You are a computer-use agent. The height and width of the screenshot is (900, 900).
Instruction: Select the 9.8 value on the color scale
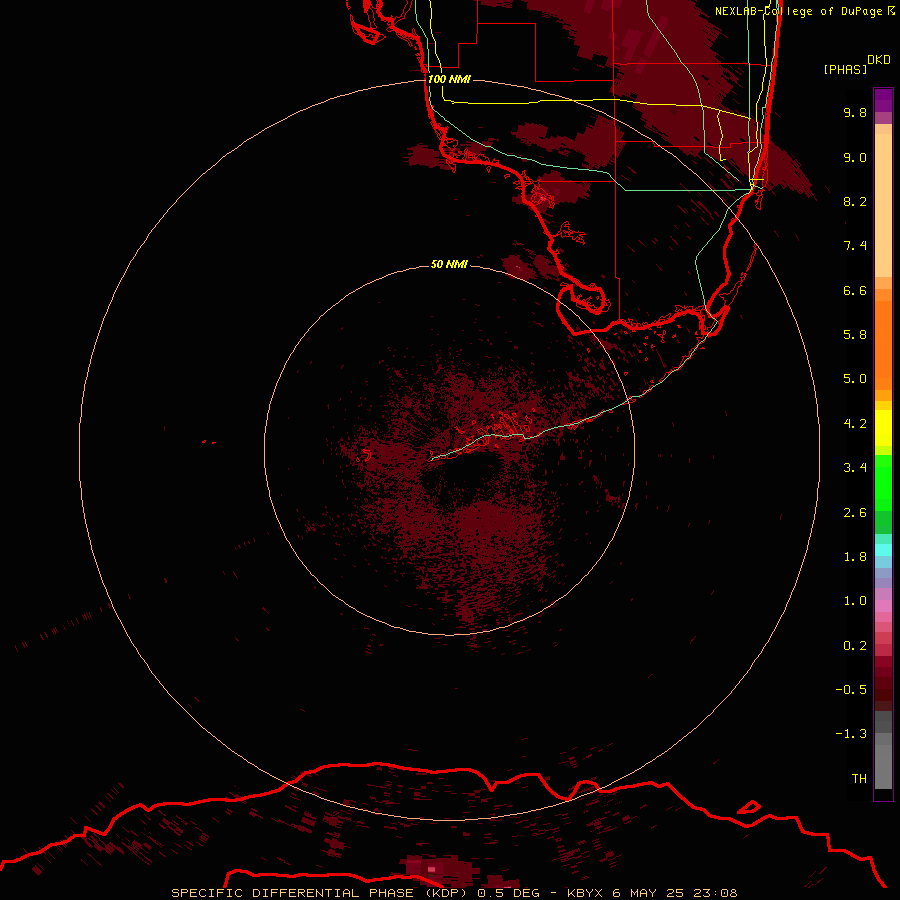click(x=855, y=112)
